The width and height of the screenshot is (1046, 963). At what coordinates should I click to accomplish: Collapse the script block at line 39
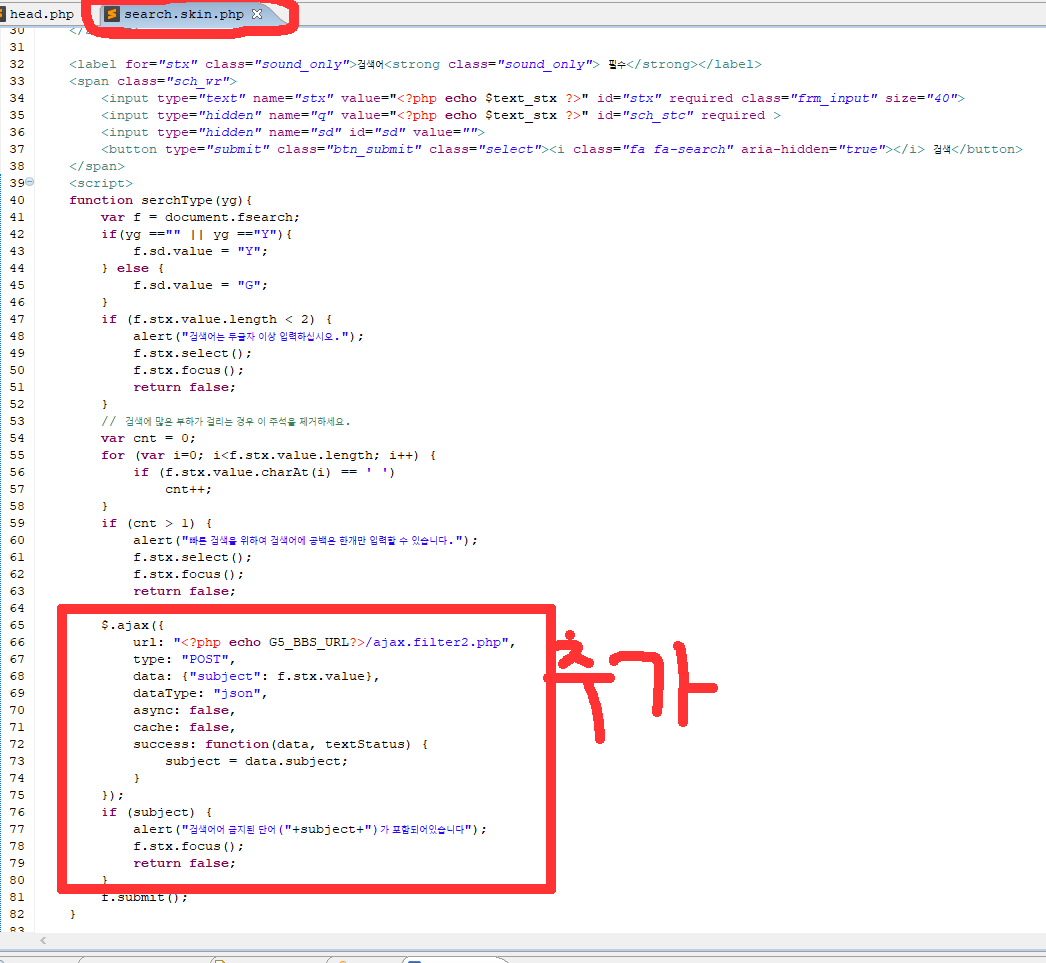pyautogui.click(x=29, y=183)
